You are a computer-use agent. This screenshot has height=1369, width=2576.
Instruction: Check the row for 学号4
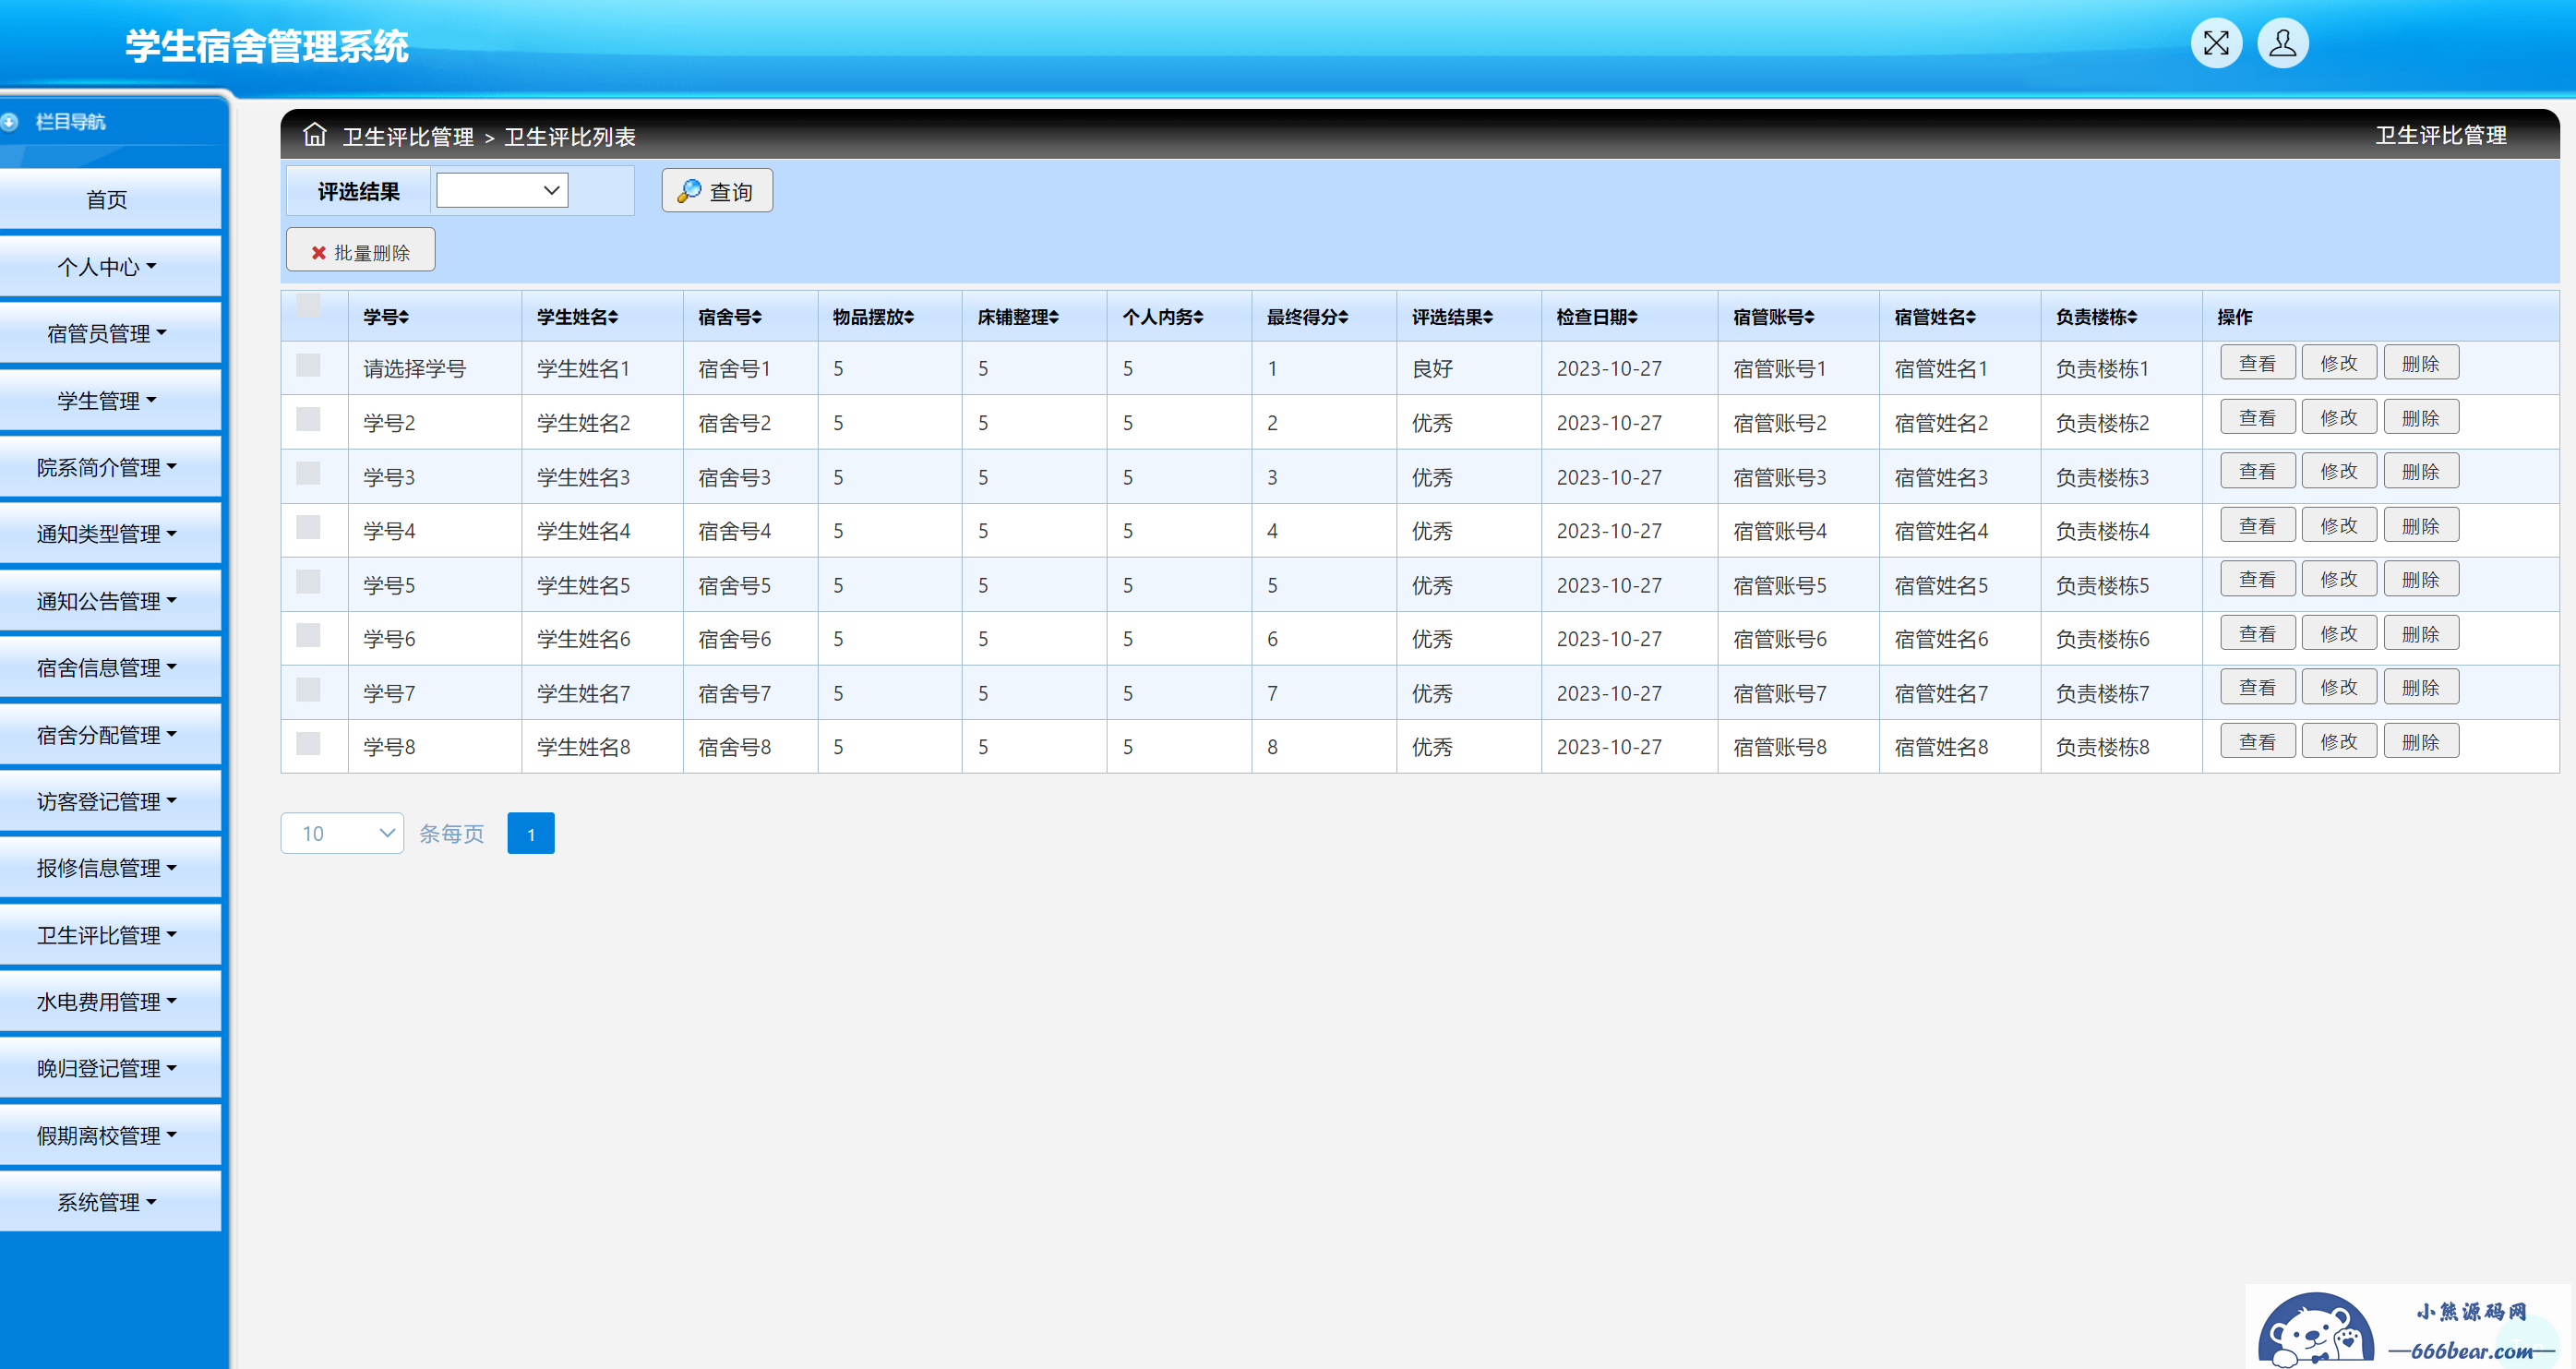[308, 527]
